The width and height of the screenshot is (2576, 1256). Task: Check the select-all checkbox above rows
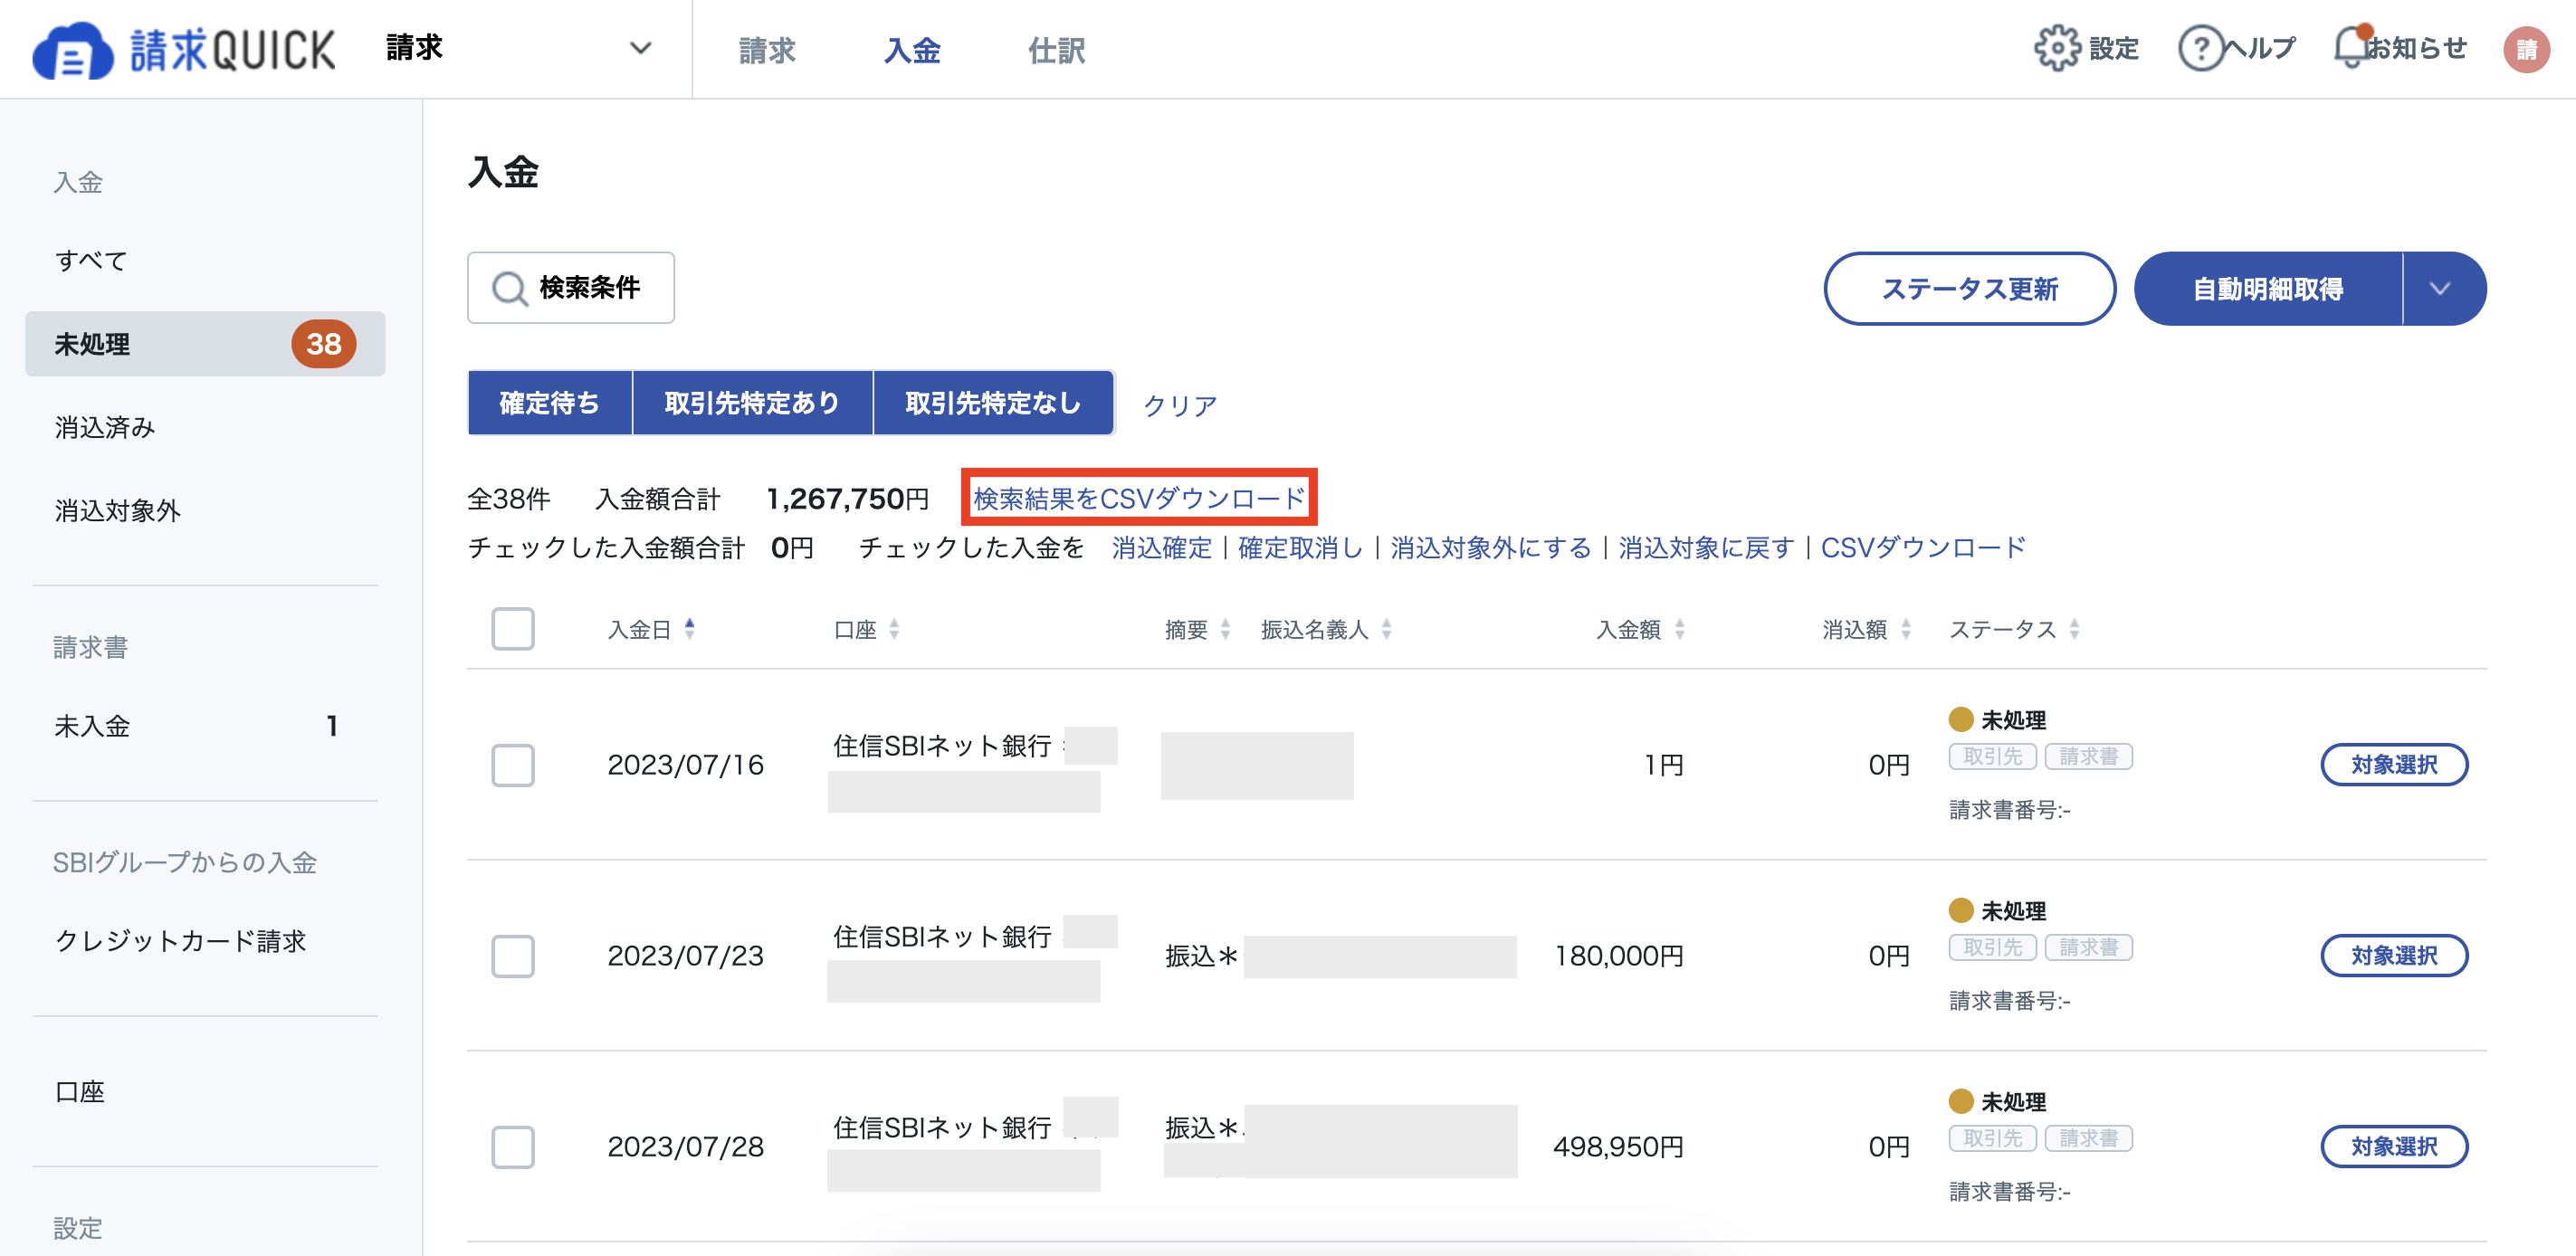[x=513, y=629]
